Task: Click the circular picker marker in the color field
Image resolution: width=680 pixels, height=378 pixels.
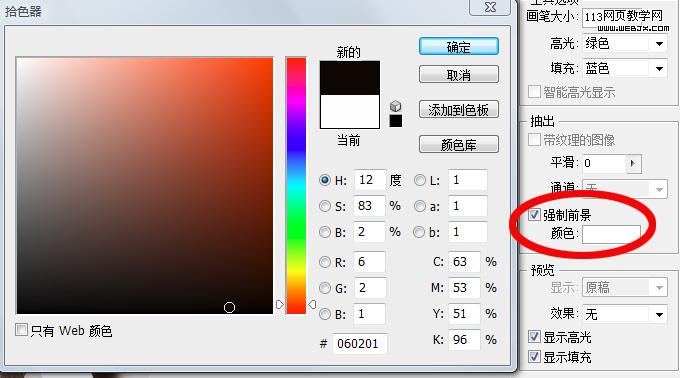Action: pyautogui.click(x=229, y=307)
